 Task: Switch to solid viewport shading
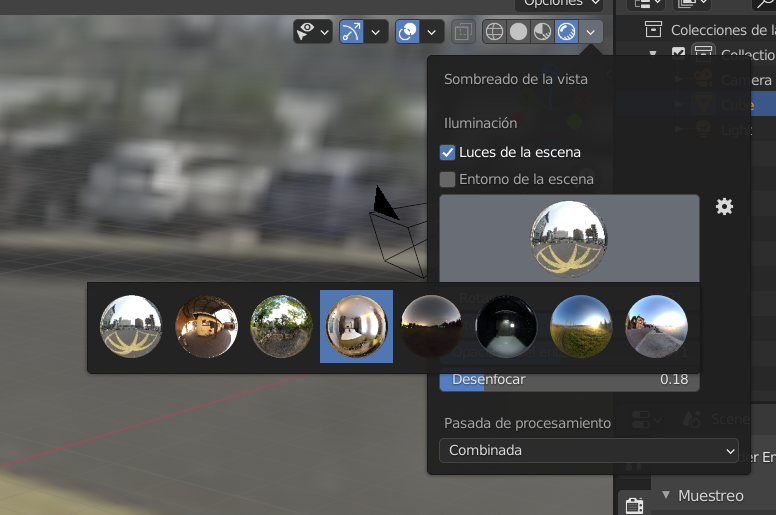518,32
